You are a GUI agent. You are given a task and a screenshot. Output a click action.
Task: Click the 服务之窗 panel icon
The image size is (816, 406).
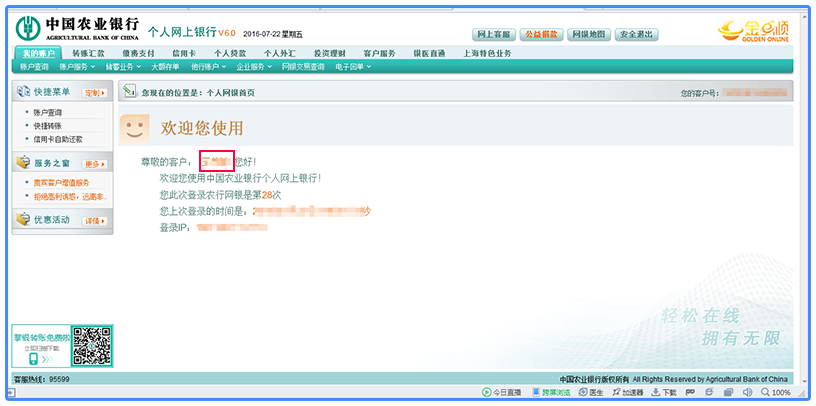click(23, 163)
